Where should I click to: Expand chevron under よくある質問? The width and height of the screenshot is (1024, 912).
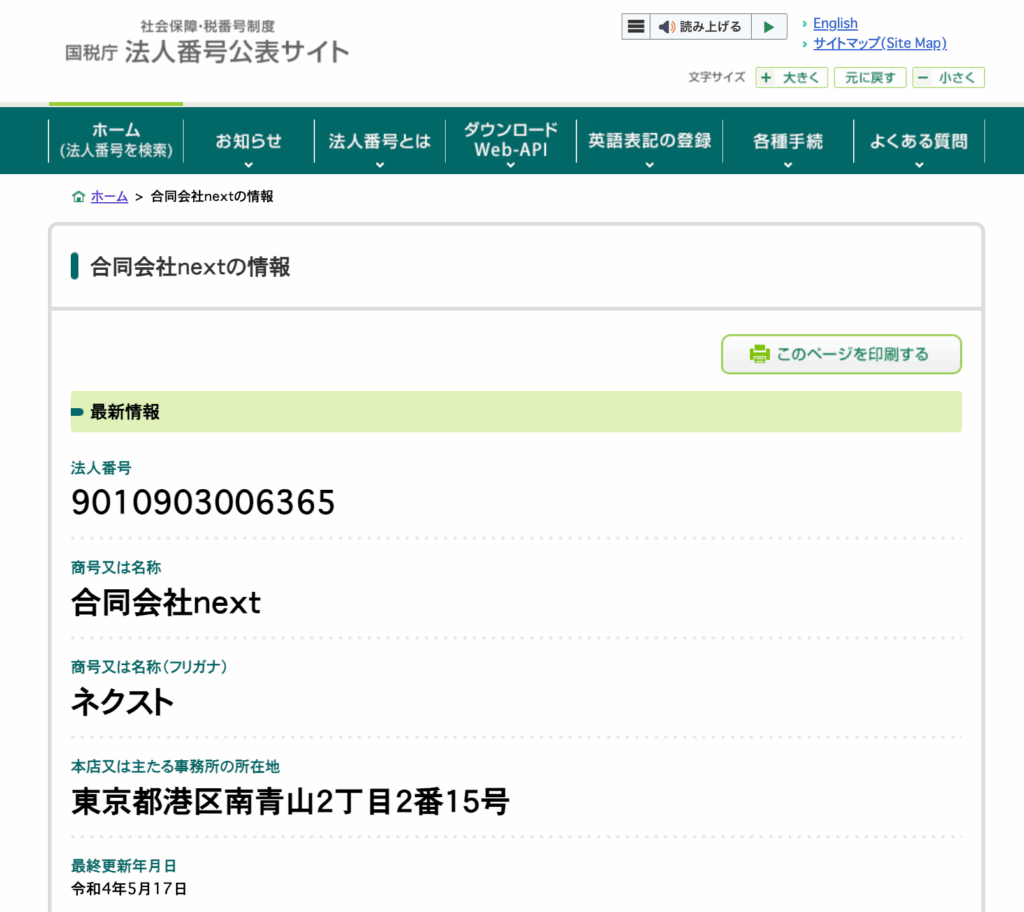coord(920,165)
